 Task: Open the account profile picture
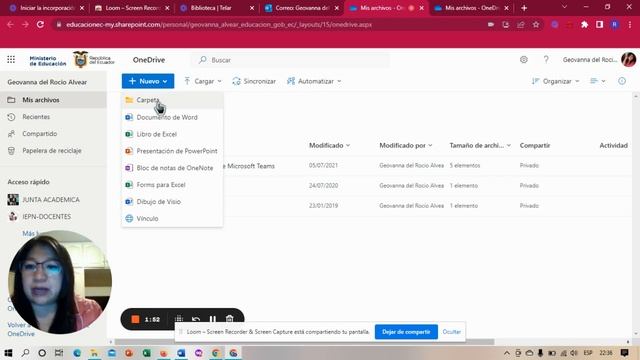click(x=629, y=60)
